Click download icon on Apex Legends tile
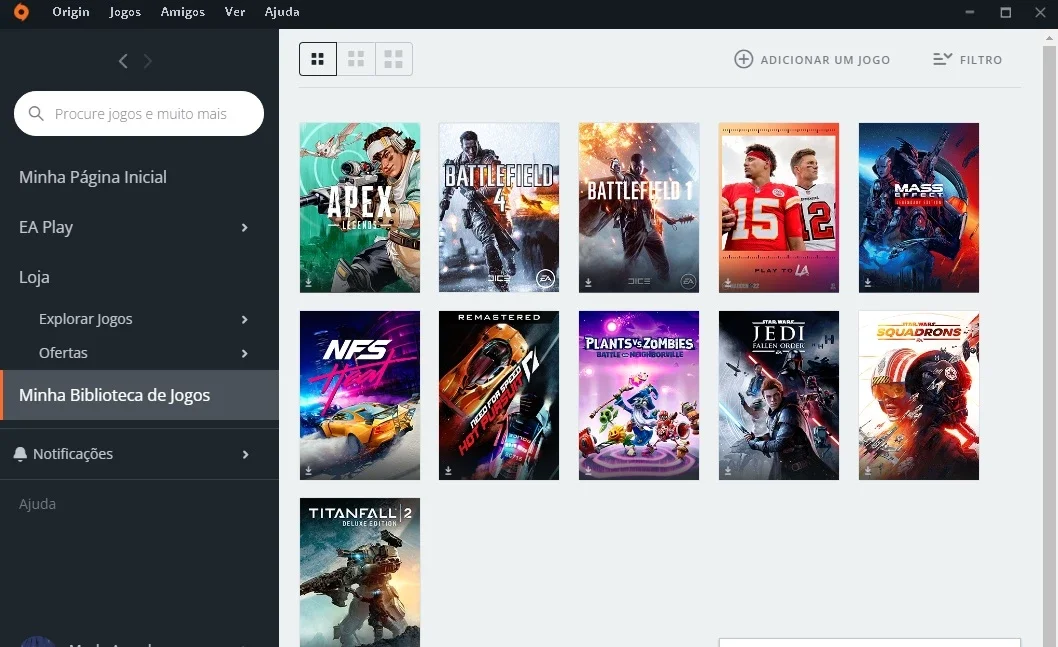Screen dimensions: 1058x647 click(308, 283)
